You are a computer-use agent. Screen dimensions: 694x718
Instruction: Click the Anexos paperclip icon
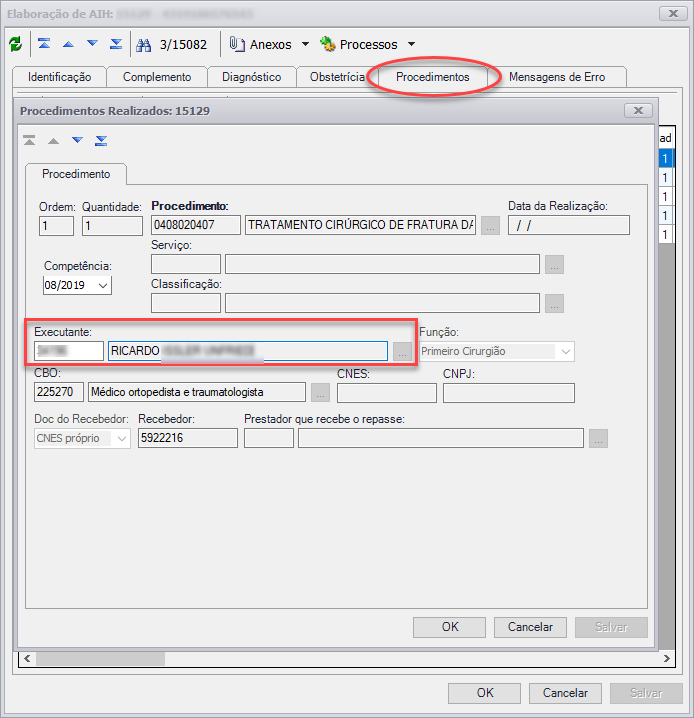click(x=237, y=44)
